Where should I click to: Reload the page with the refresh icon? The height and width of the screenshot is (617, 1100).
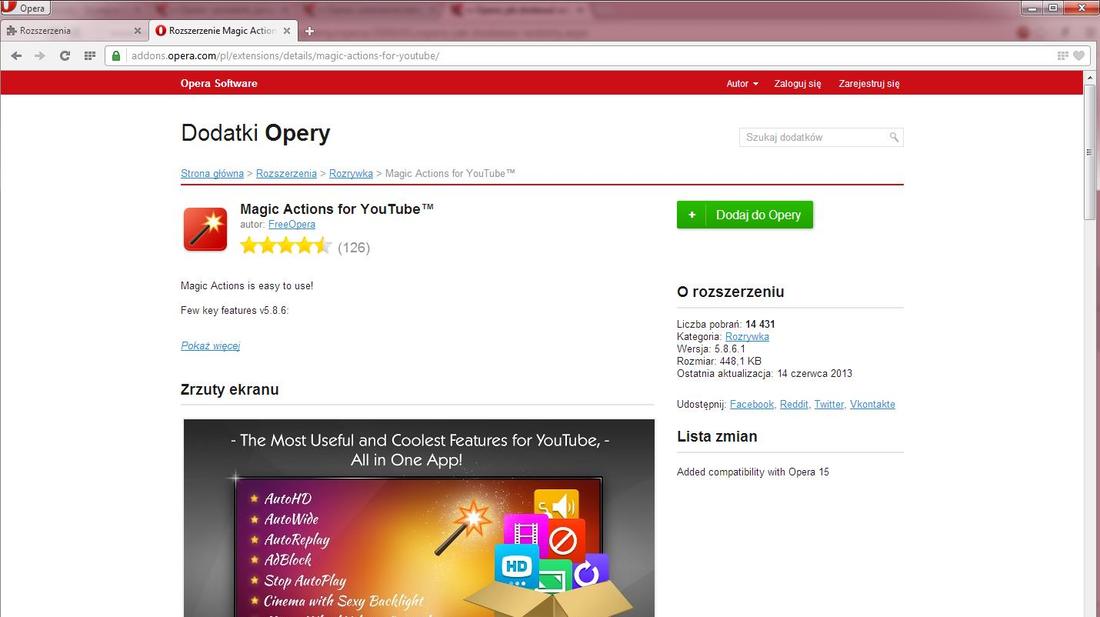[65, 55]
